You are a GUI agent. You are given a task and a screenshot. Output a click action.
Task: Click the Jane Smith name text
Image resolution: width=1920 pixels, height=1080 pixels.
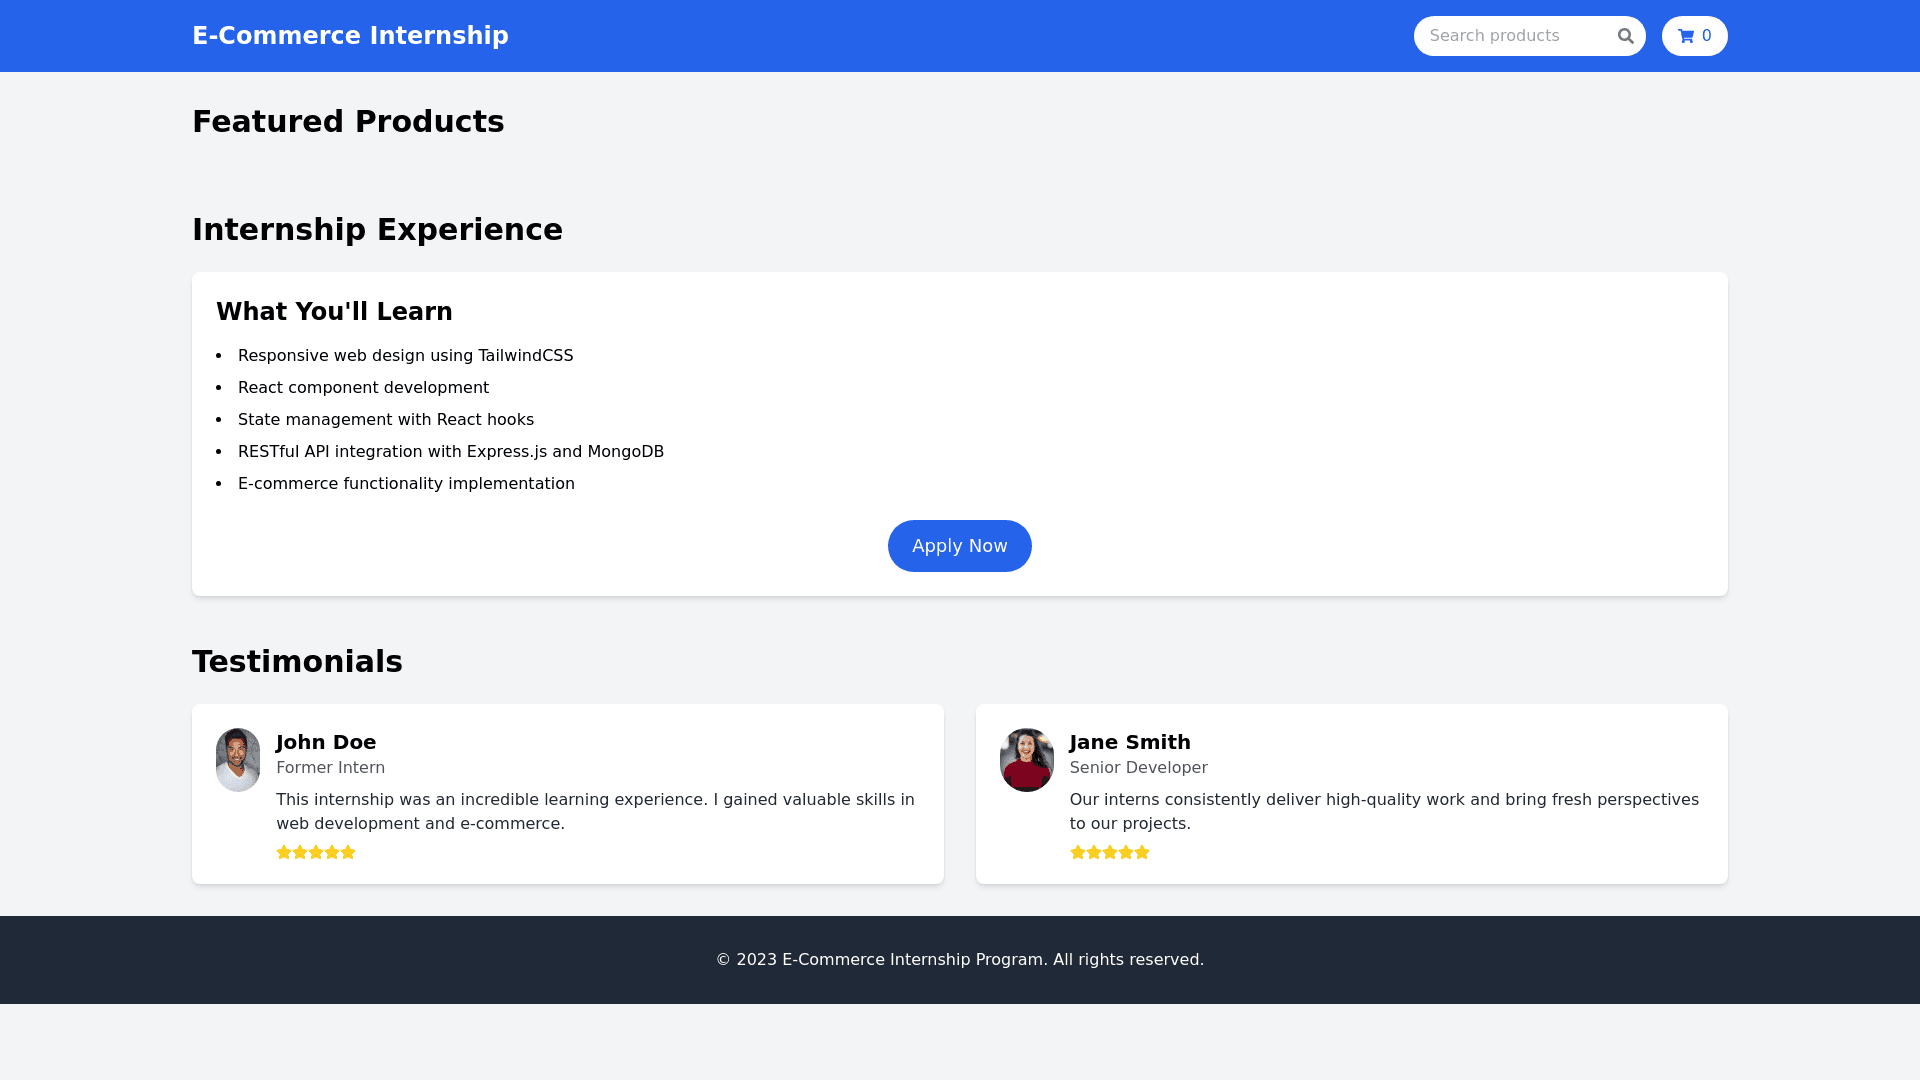coord(1130,742)
